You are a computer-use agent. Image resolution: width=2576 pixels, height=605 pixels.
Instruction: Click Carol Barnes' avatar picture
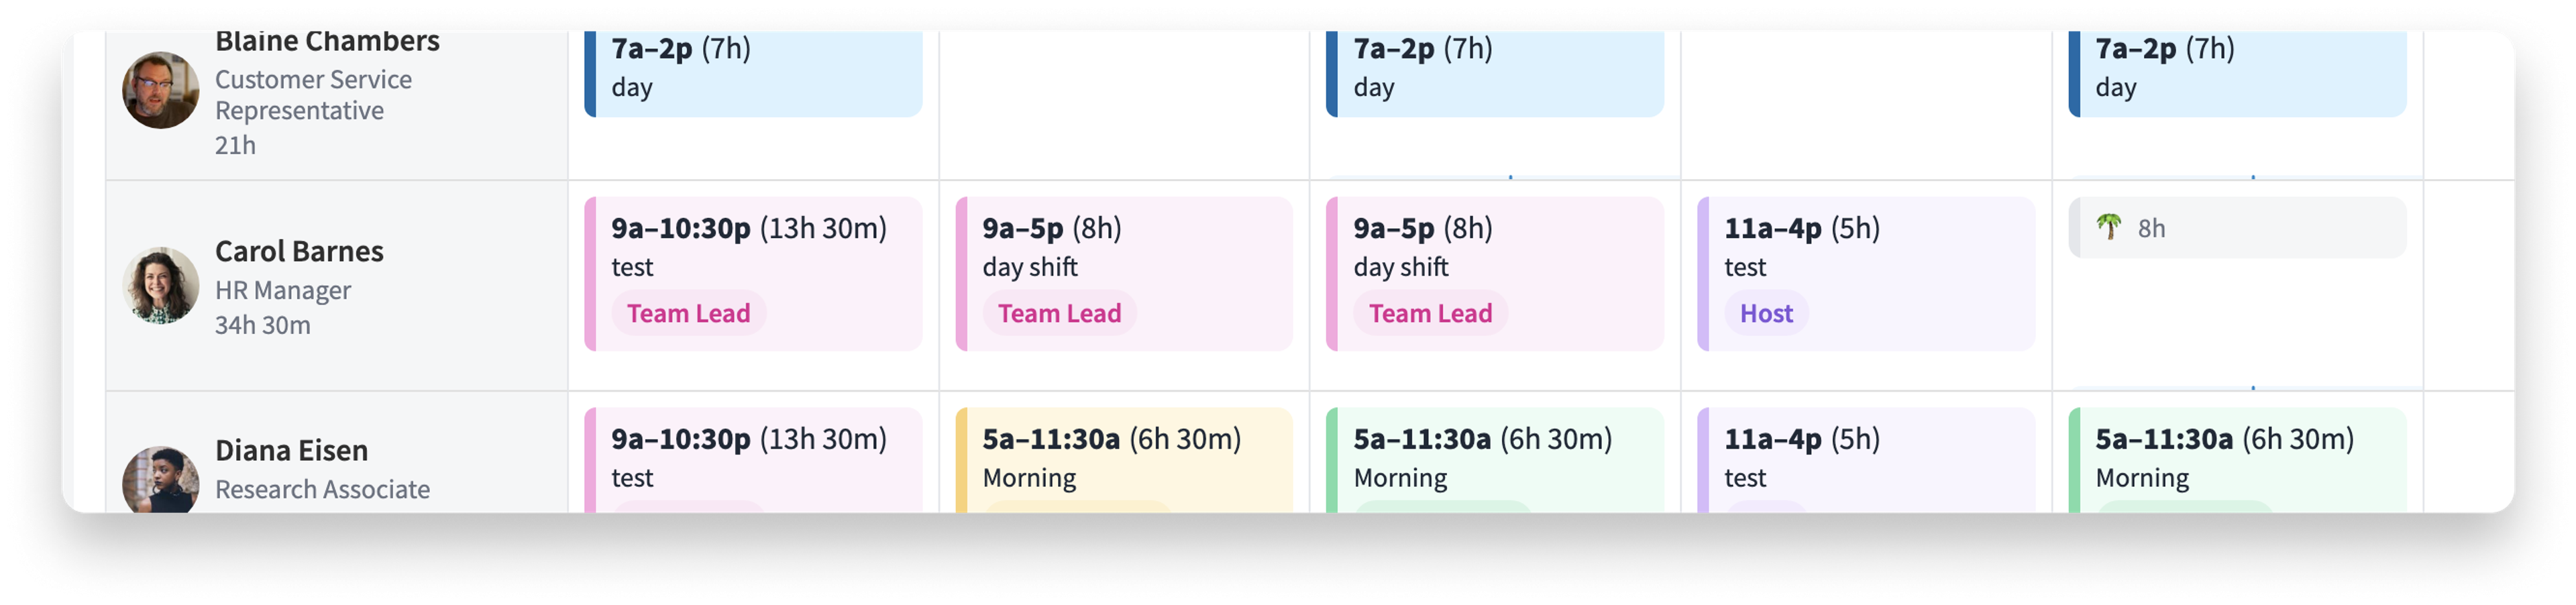point(160,286)
